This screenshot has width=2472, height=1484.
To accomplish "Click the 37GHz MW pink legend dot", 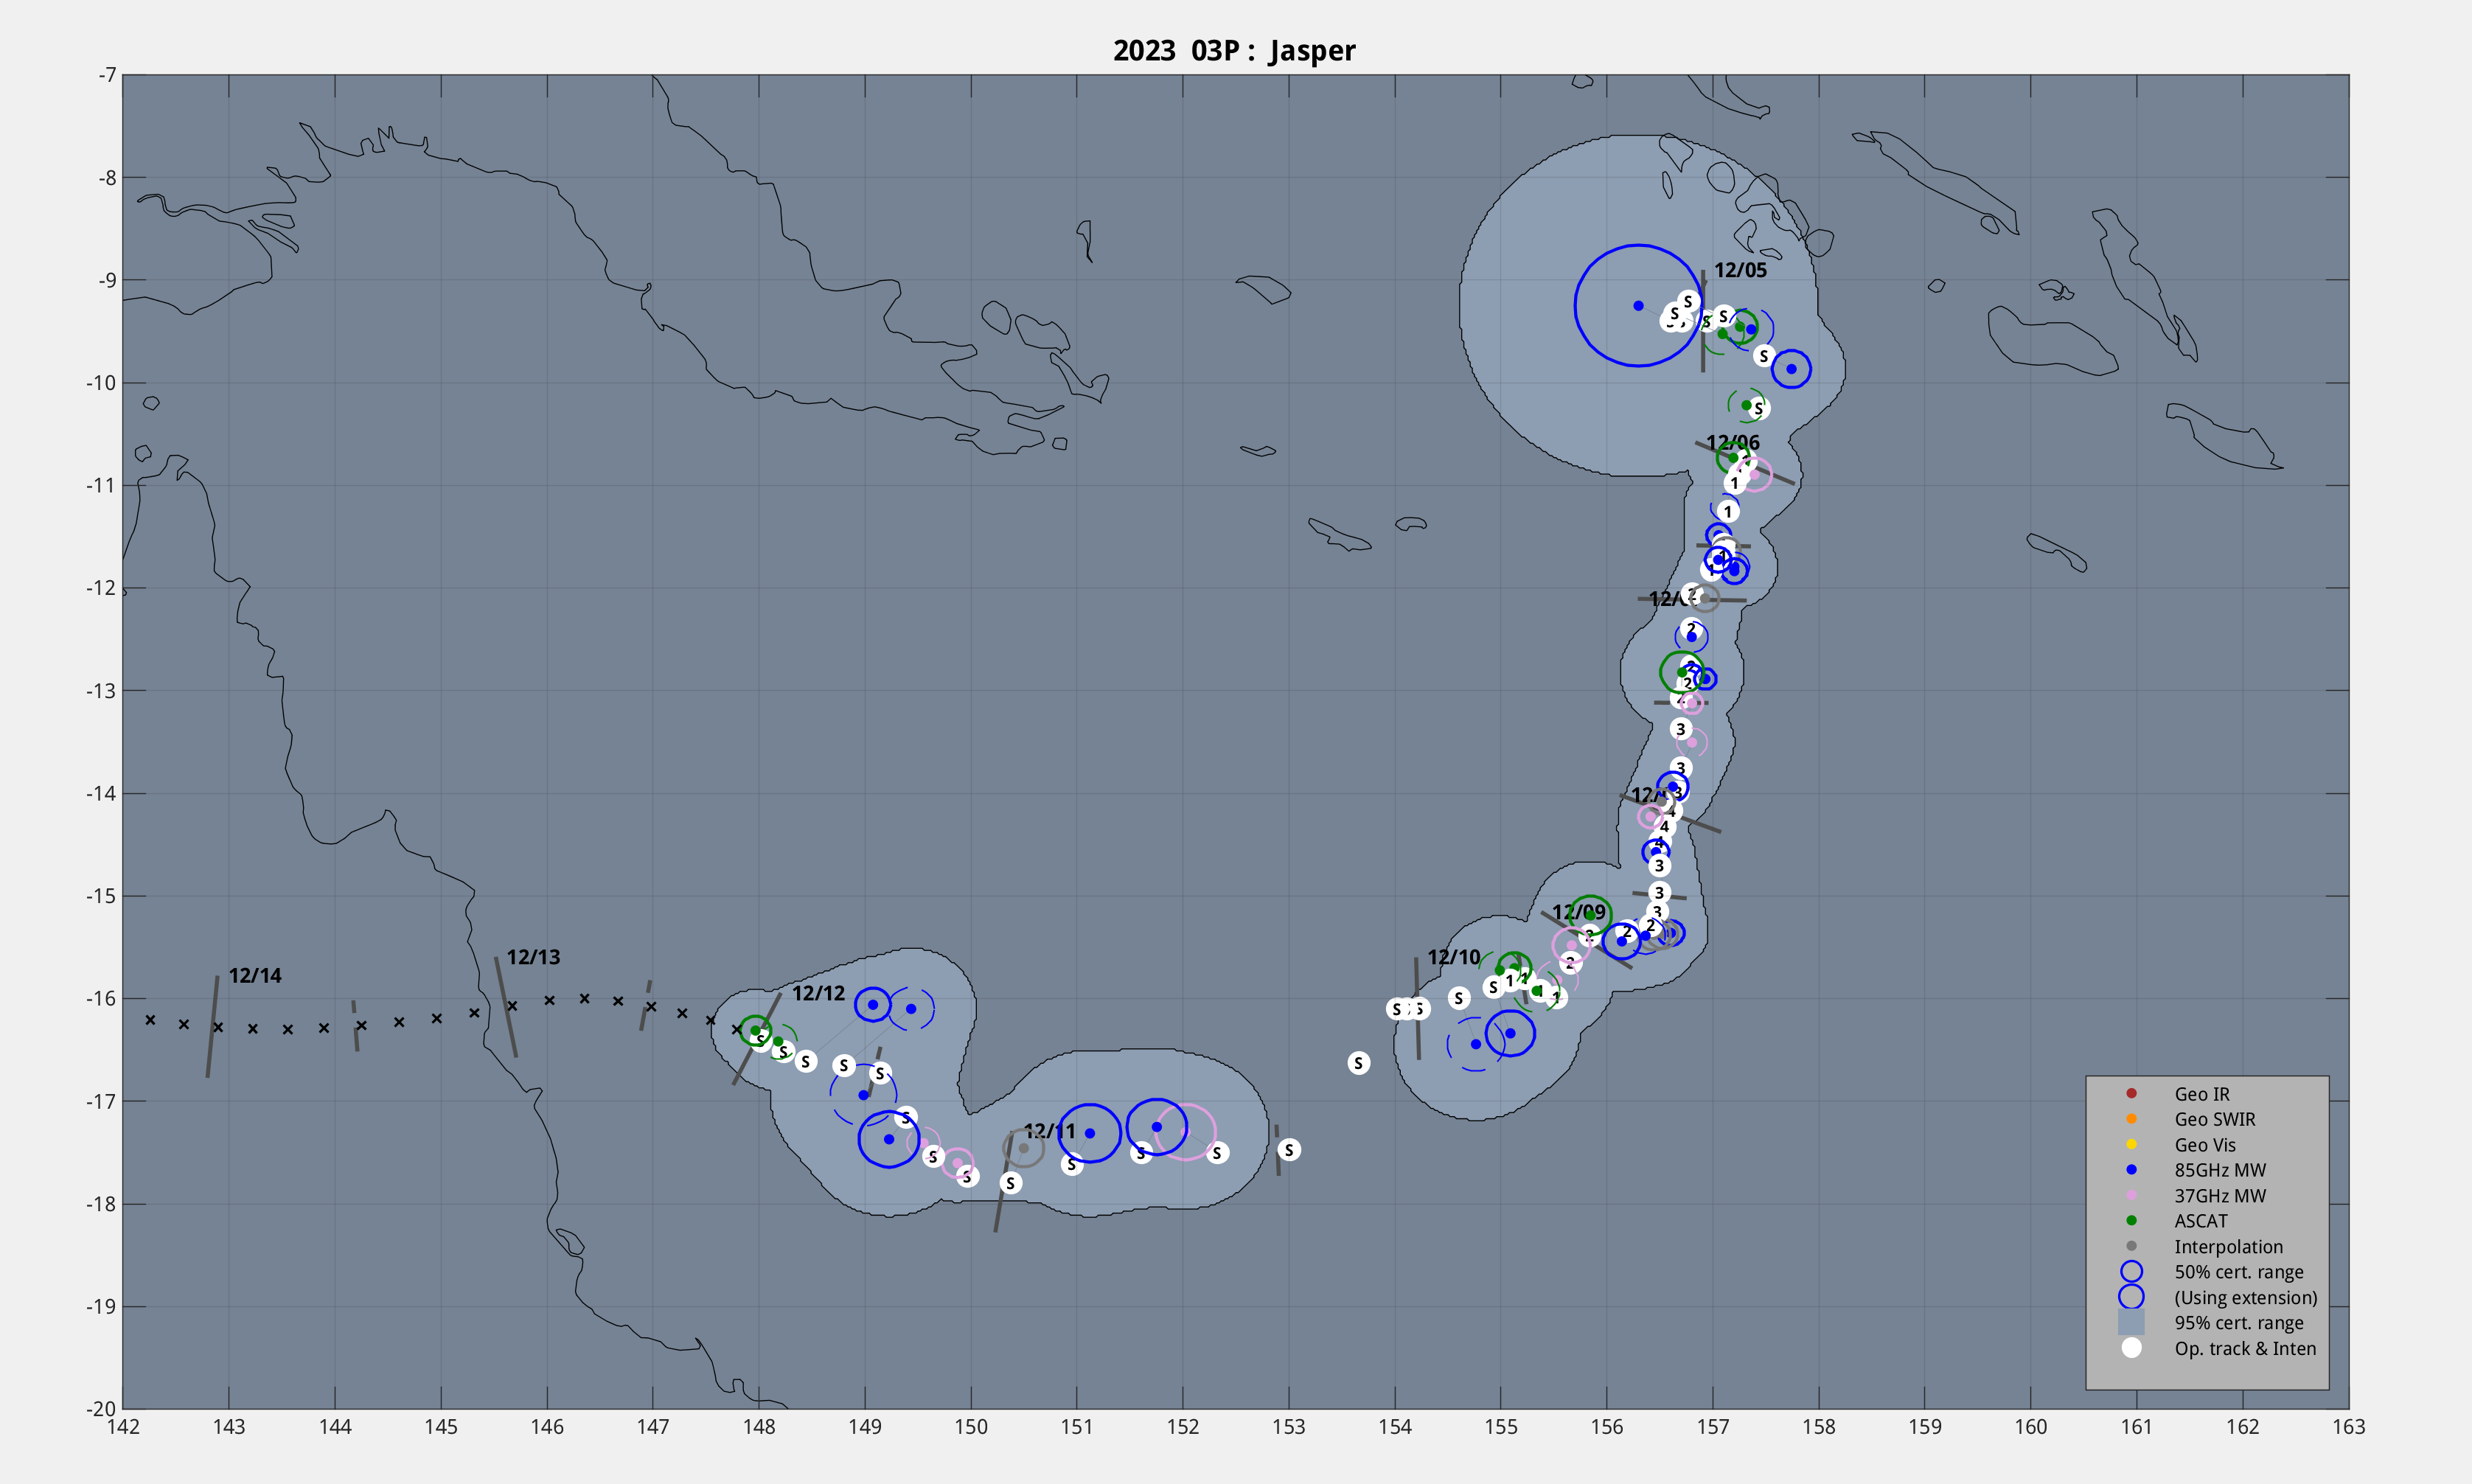I will (x=2131, y=1195).
